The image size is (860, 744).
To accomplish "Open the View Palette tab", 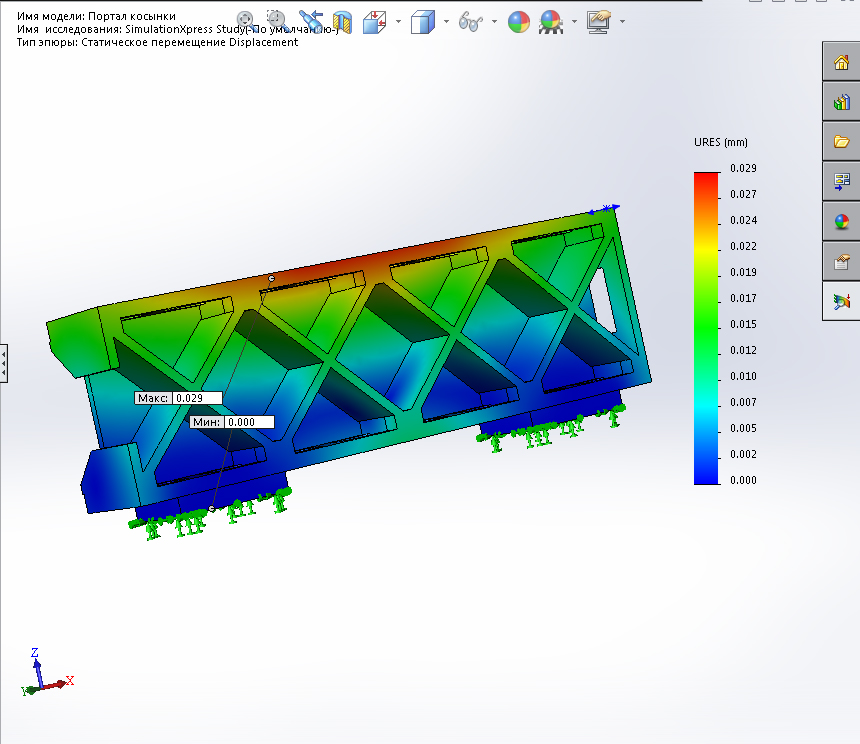I will pos(841,181).
